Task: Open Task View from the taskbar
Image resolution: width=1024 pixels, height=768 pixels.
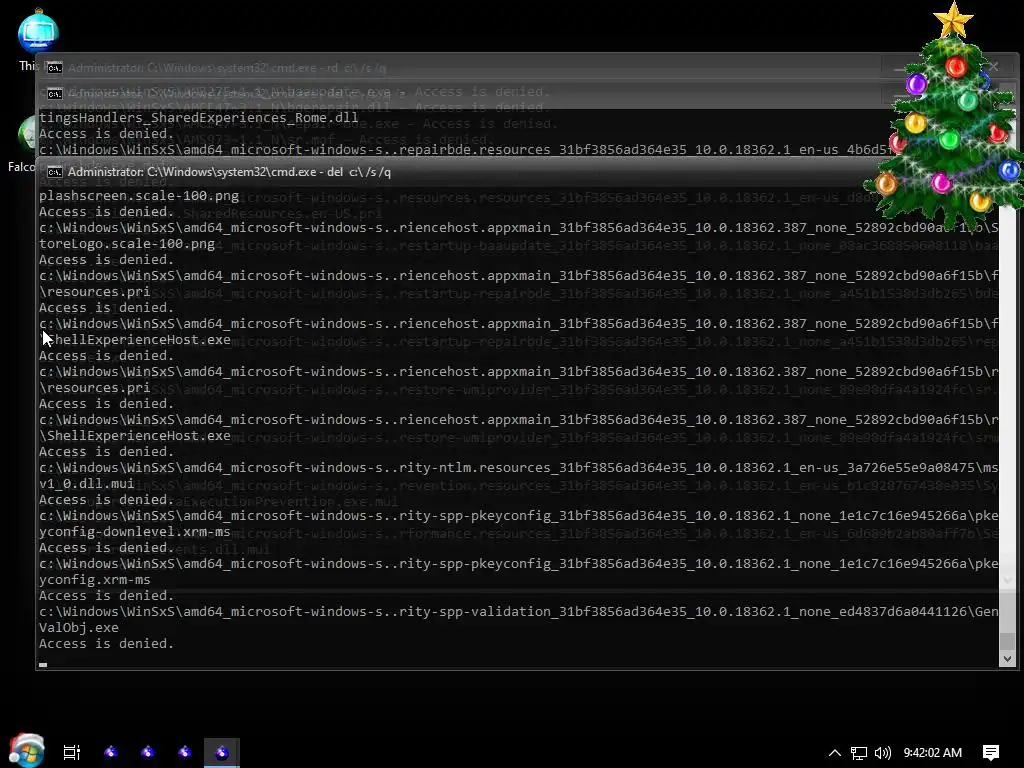Action: tap(72, 752)
